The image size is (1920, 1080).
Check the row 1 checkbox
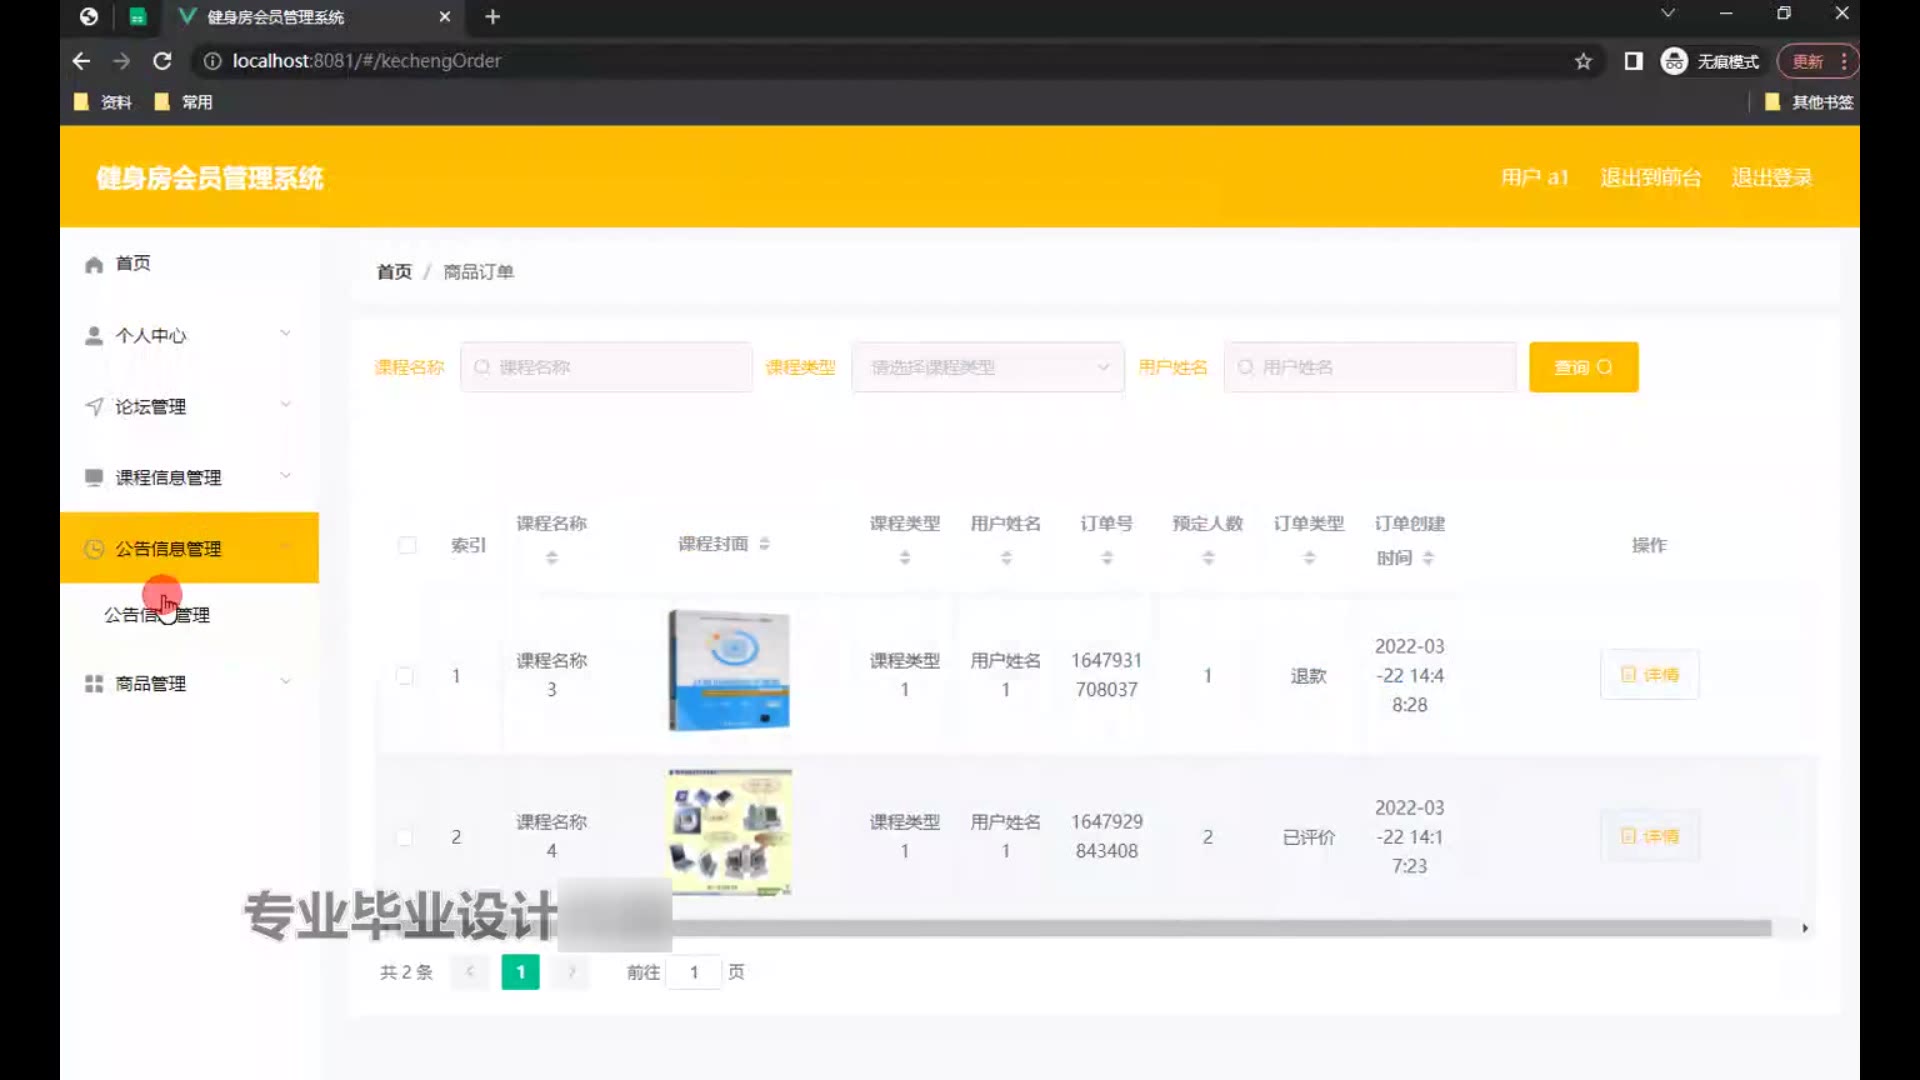[x=405, y=676]
